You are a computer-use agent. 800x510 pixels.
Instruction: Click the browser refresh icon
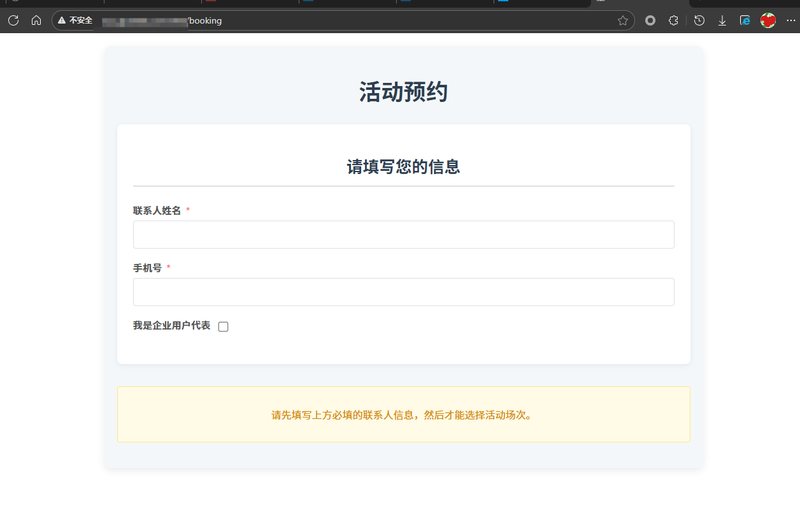coord(13,20)
